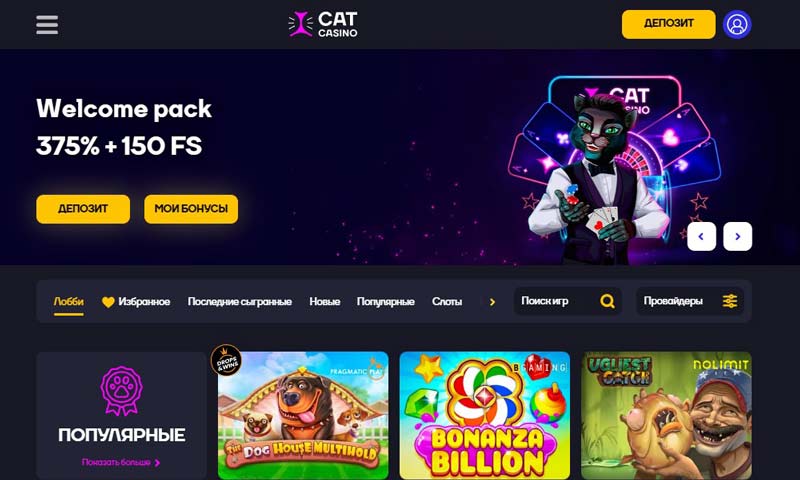Click the heart icon for favorites
The image size is (800, 480).
(x=108, y=302)
